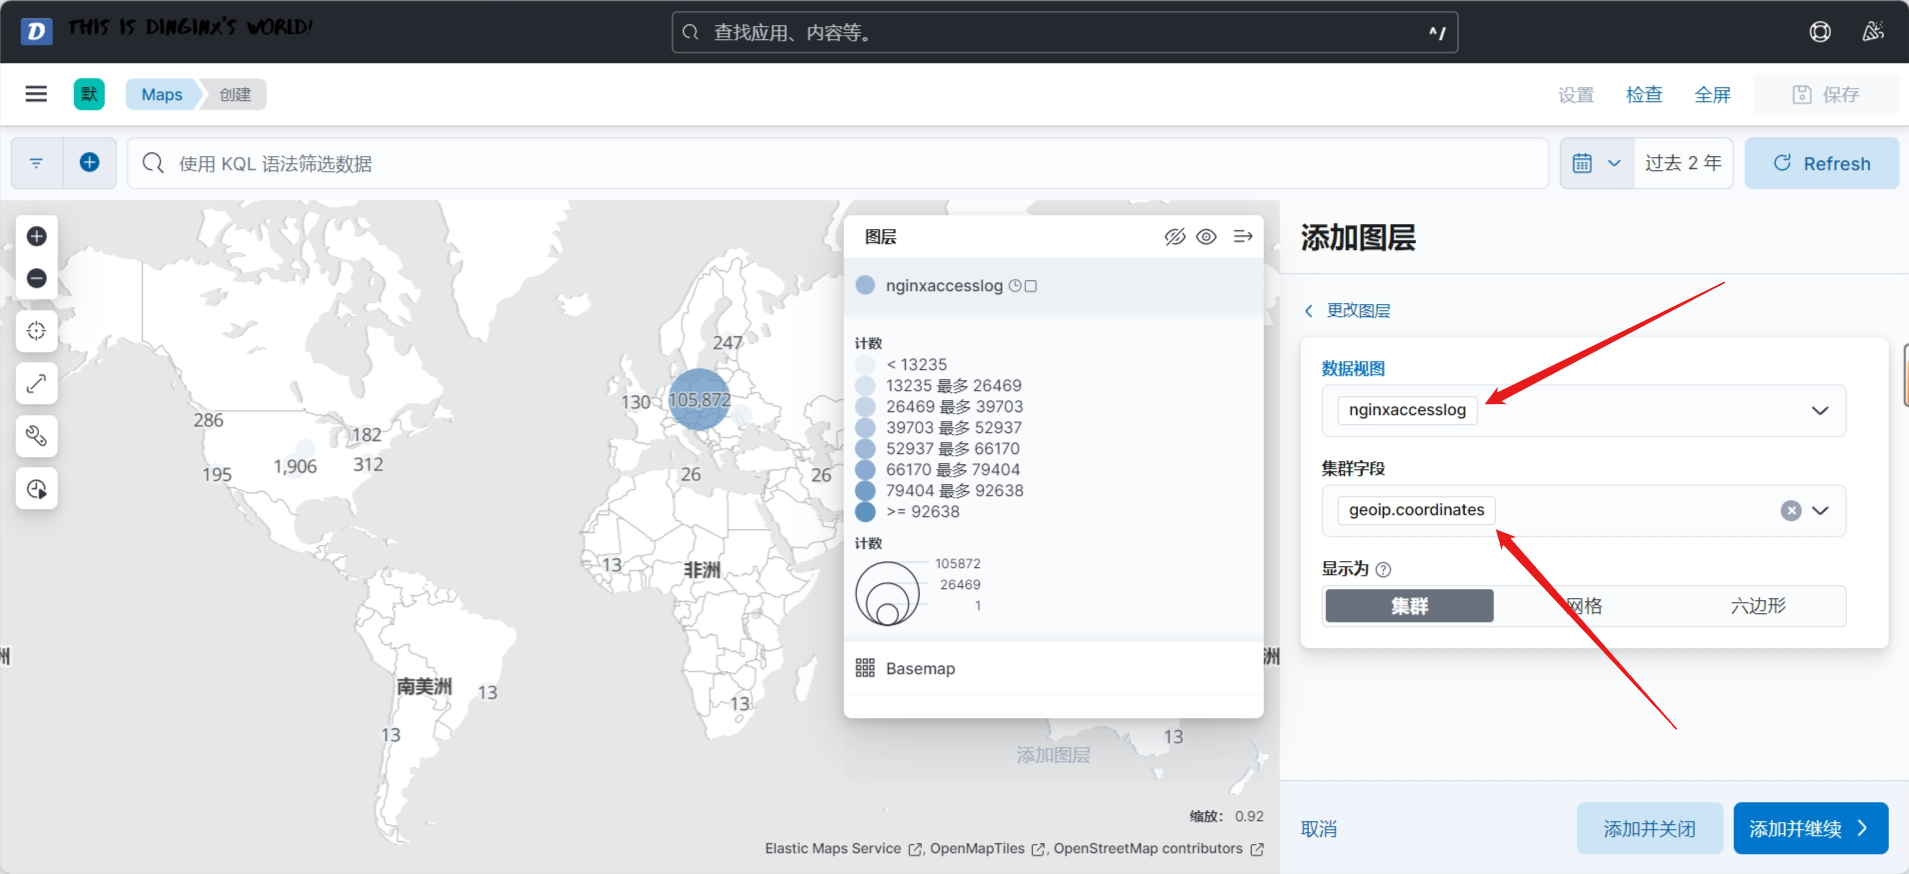1909x874 pixels.
Task: Open the 检查 menu item
Action: pos(1644,95)
